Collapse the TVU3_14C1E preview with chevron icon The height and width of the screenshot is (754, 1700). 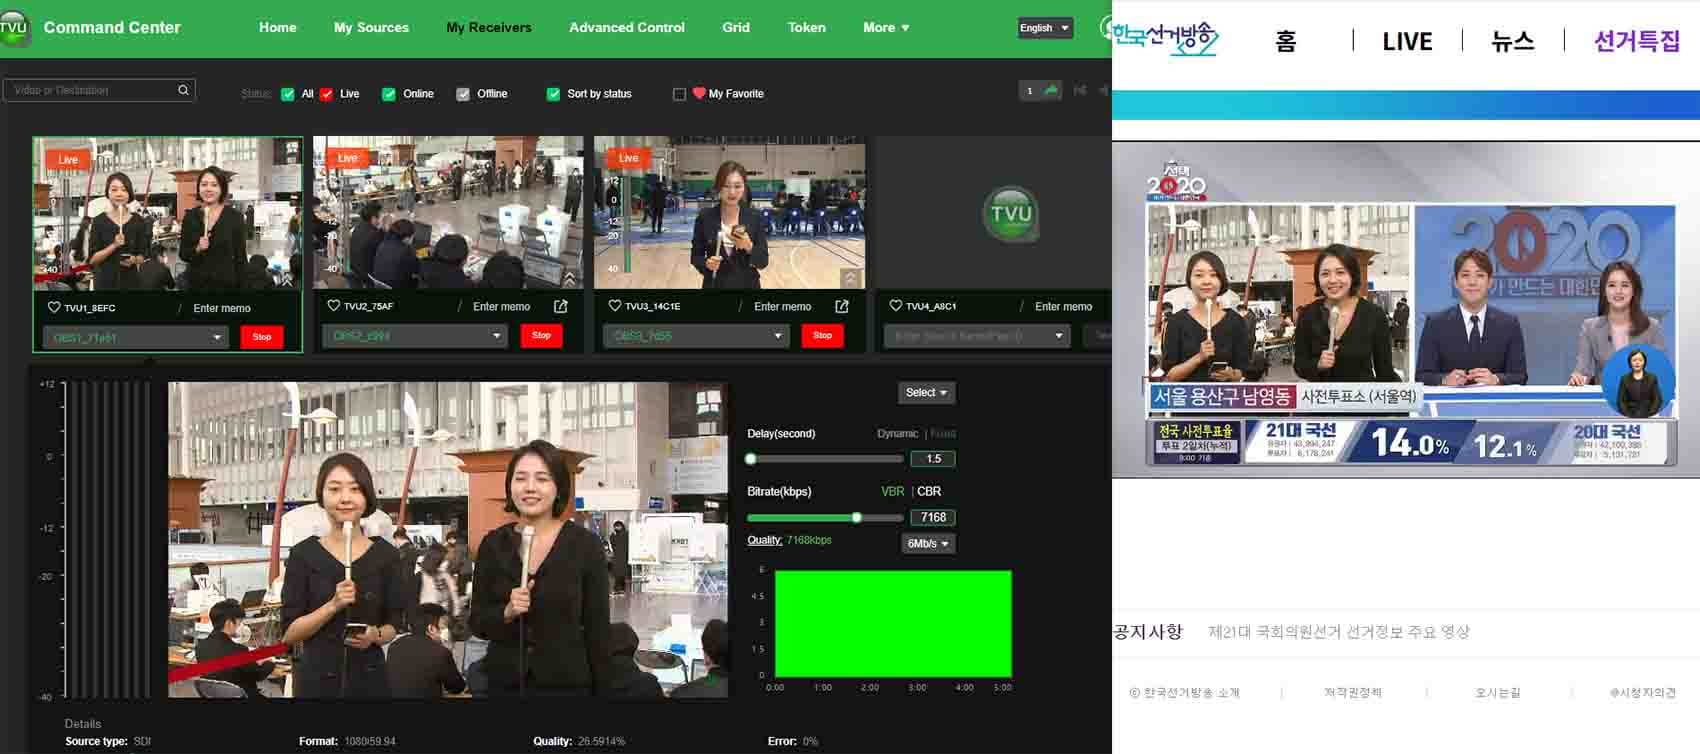coord(850,278)
